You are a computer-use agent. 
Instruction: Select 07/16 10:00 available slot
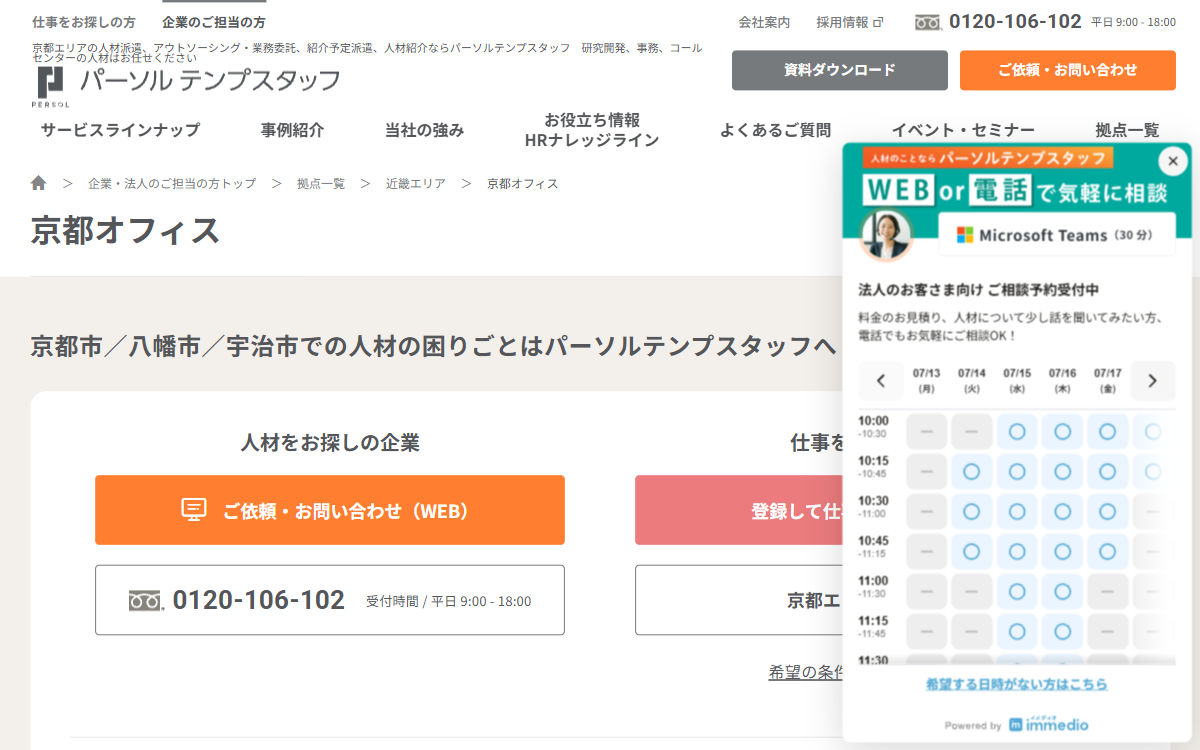[x=1062, y=432]
